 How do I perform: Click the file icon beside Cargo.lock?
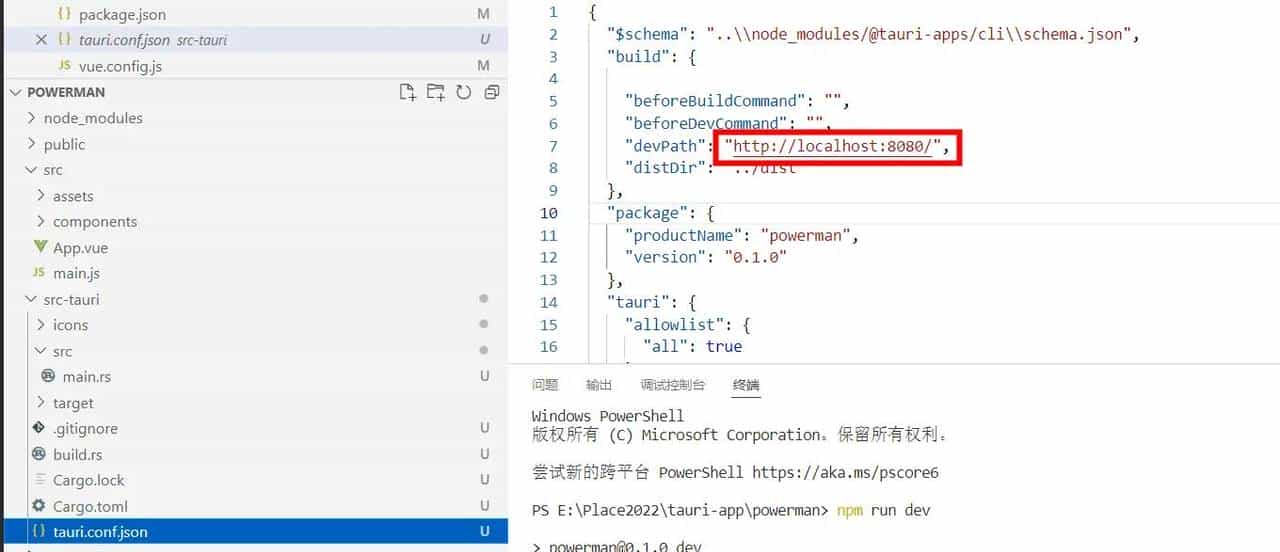[39, 480]
